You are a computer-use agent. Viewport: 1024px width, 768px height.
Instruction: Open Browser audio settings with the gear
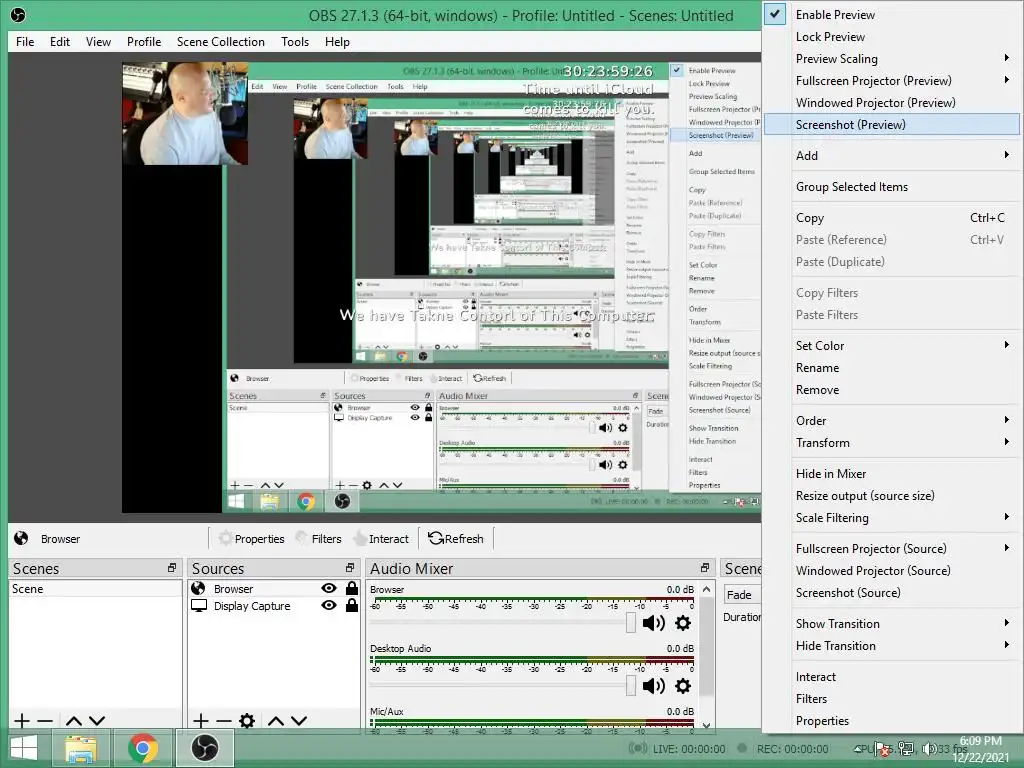point(682,623)
